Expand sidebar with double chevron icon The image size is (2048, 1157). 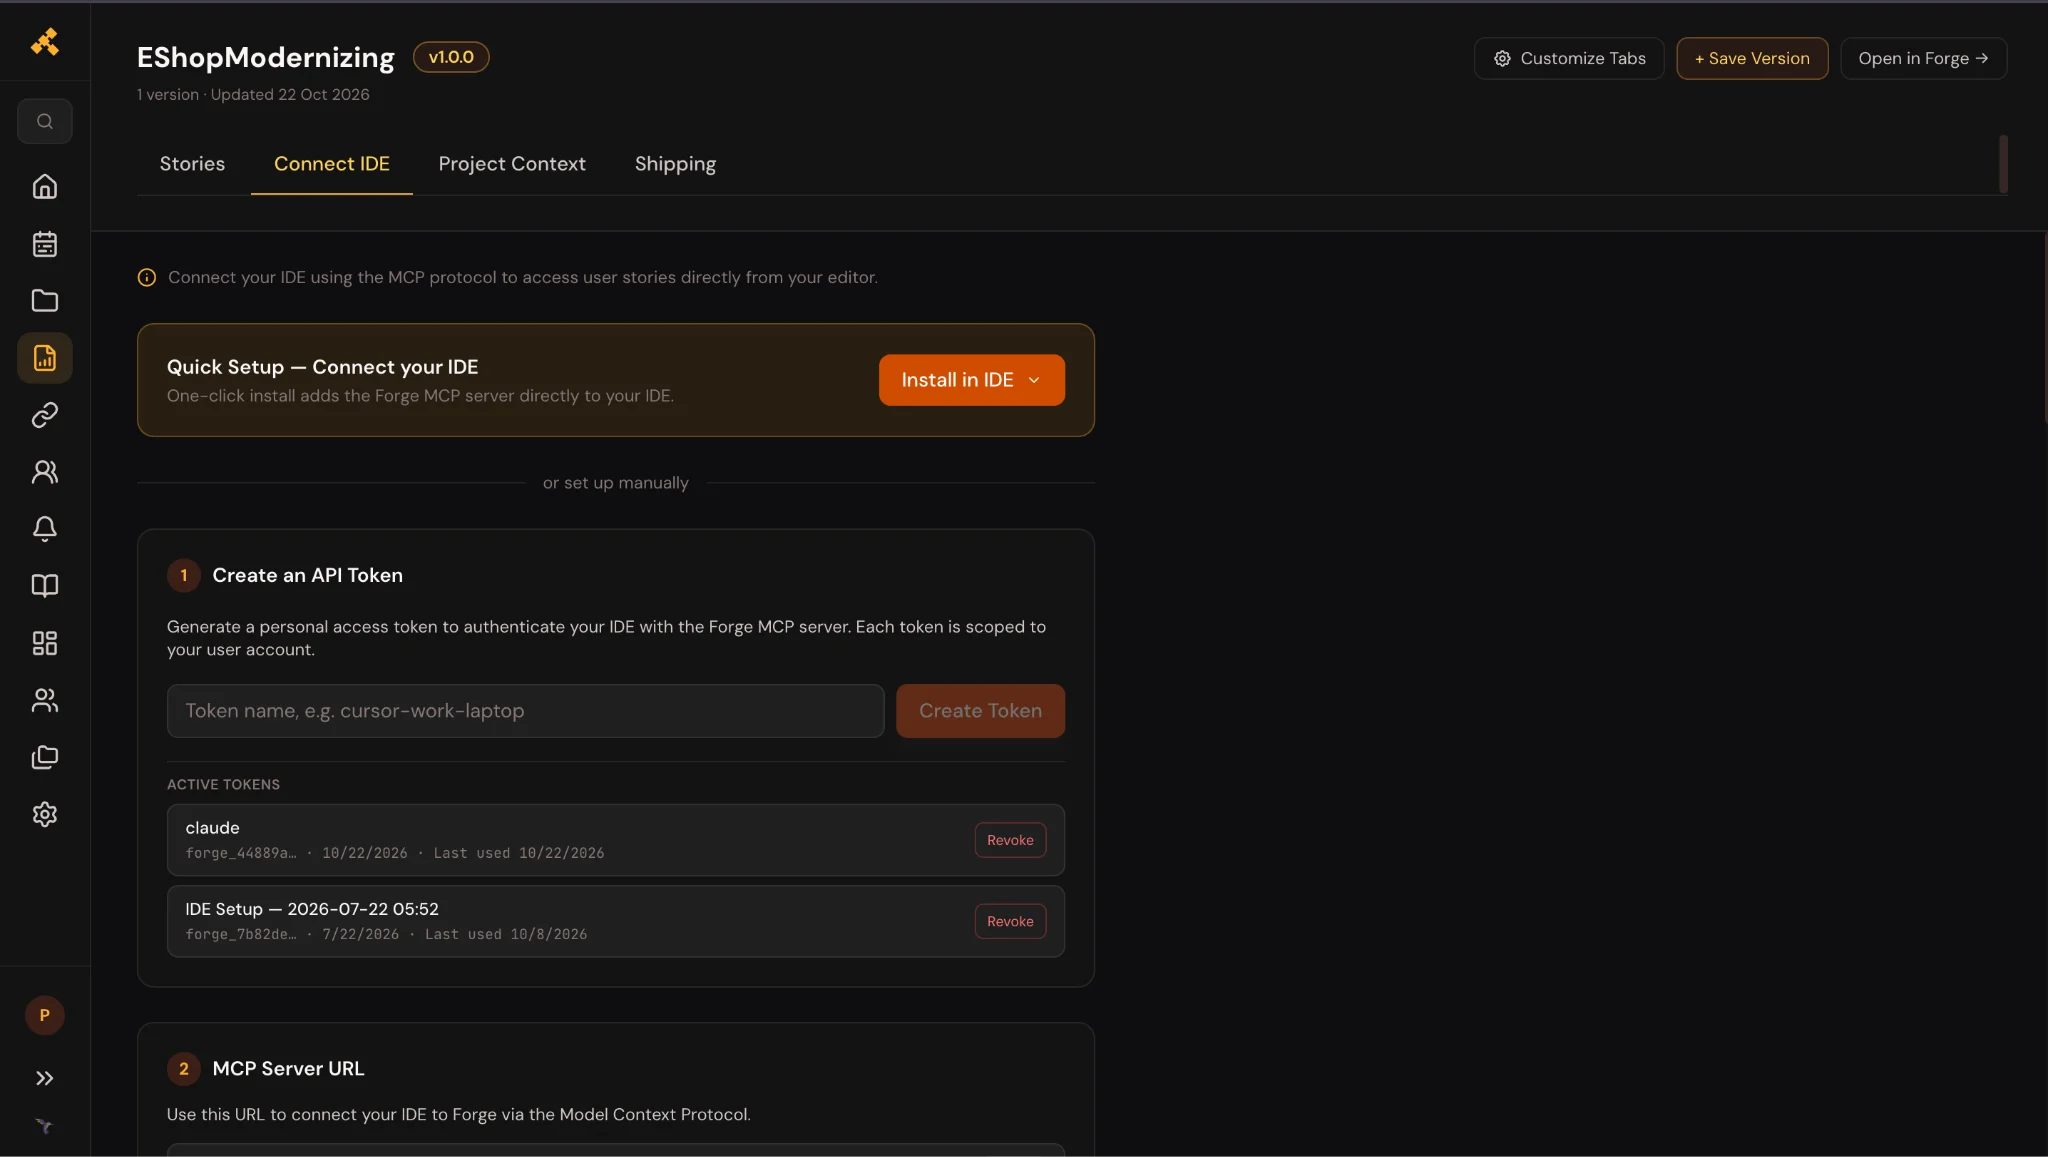click(45, 1078)
